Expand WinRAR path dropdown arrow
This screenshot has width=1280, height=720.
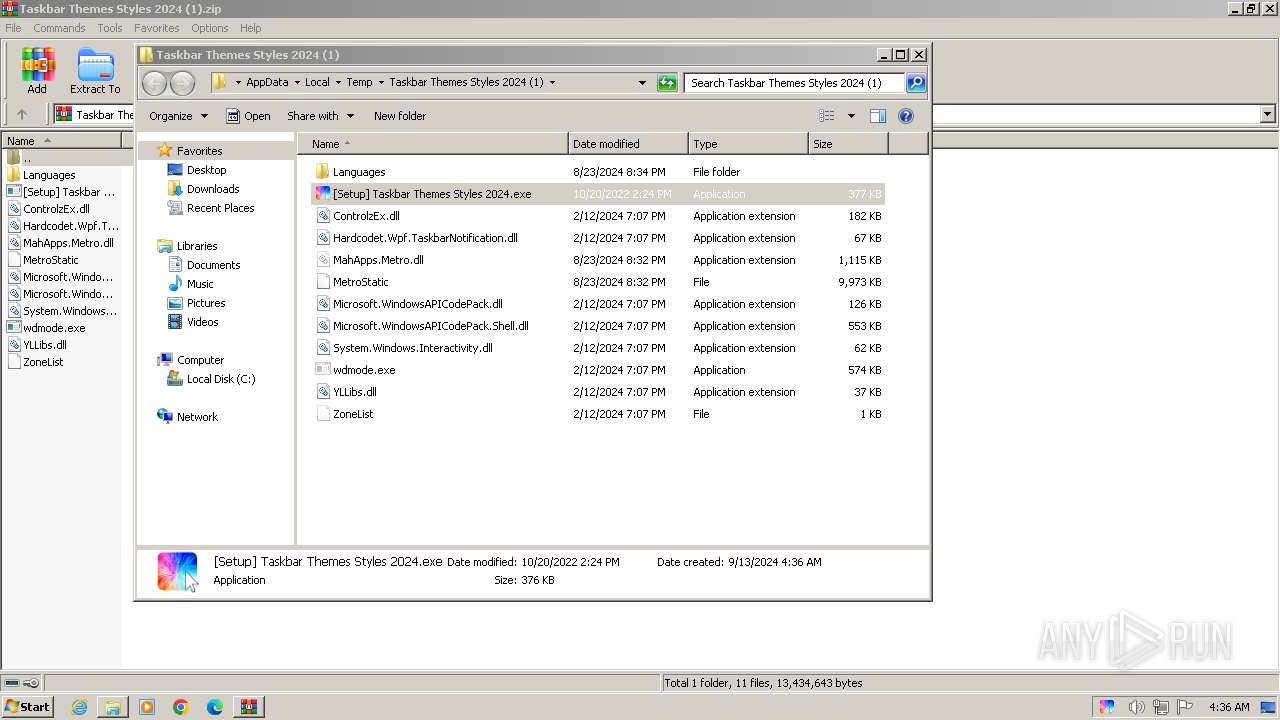click(x=1267, y=114)
